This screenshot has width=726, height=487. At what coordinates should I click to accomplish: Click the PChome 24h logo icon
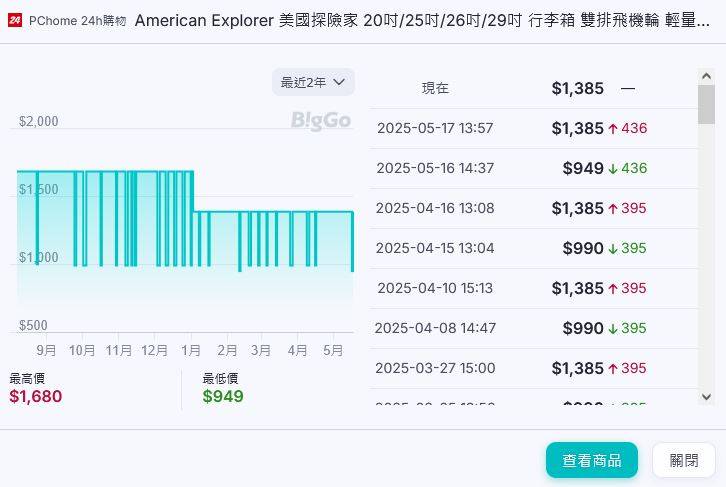click(x=14, y=20)
